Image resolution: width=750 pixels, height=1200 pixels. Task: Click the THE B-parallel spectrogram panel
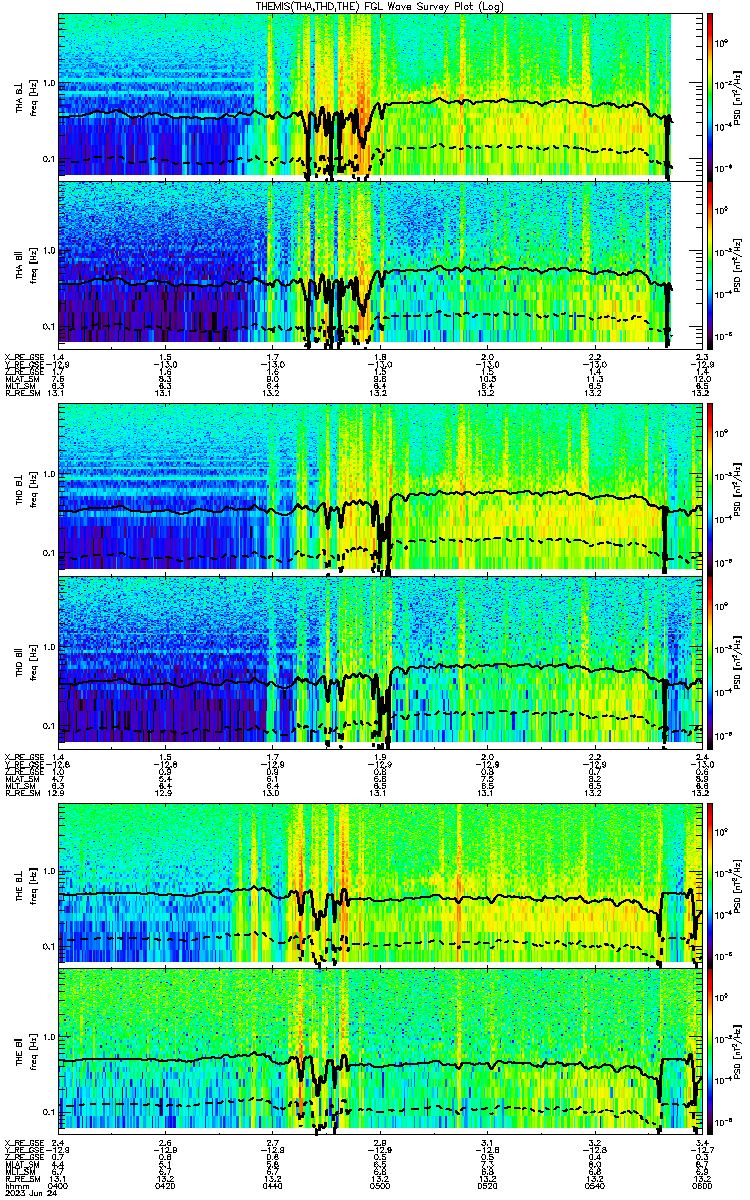pos(381,1048)
